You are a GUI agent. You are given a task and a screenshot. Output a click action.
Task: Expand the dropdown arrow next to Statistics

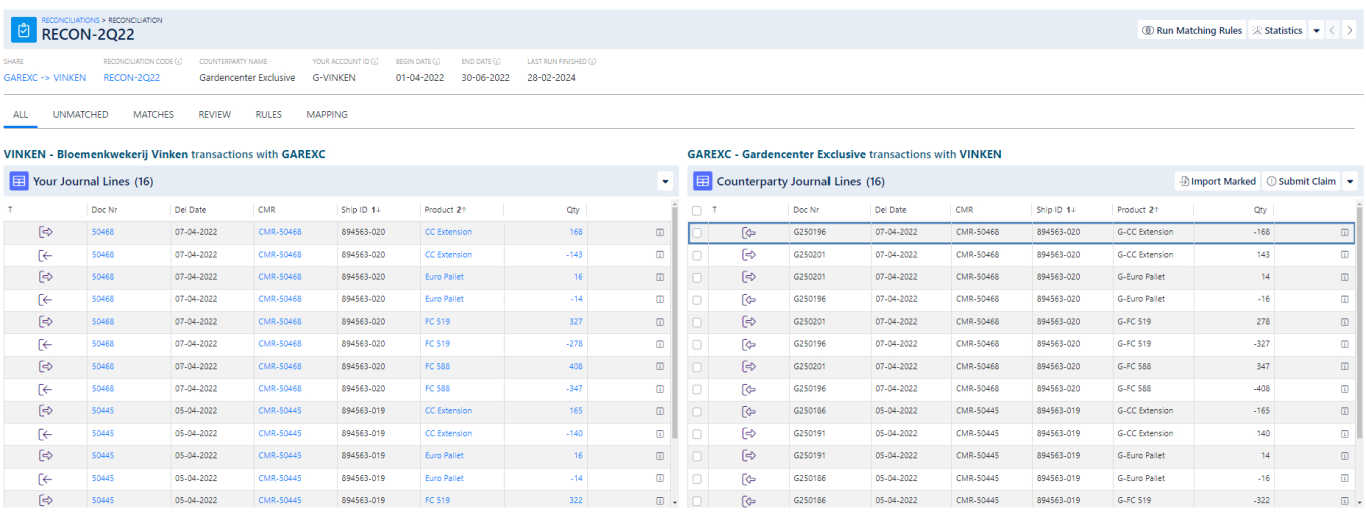click(1316, 31)
